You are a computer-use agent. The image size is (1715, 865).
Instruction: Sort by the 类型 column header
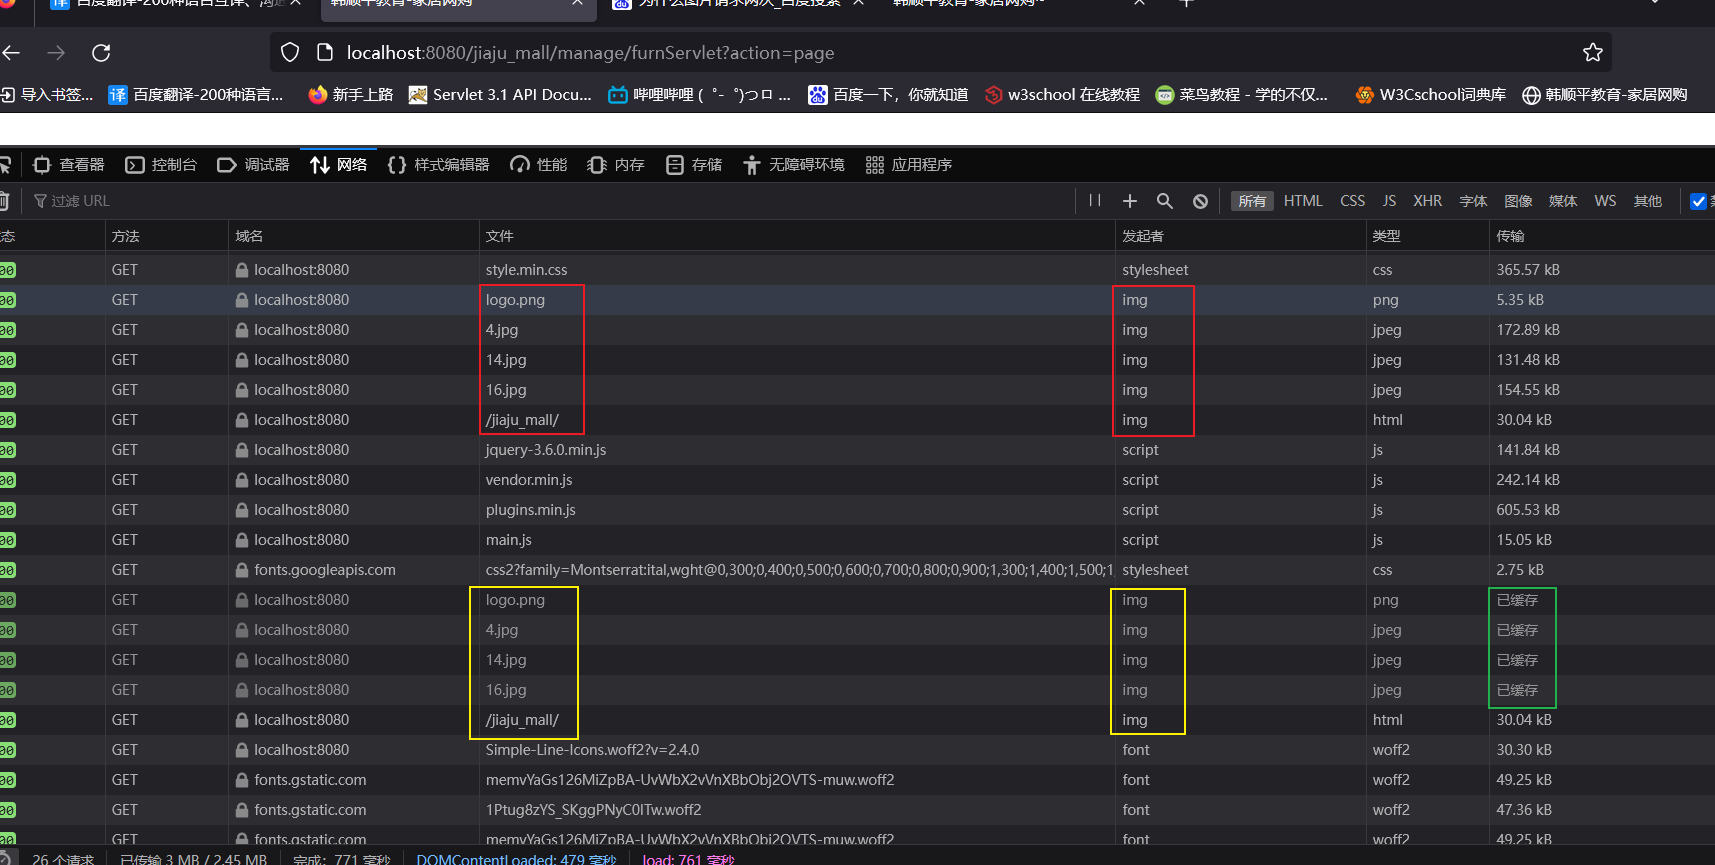point(1427,236)
